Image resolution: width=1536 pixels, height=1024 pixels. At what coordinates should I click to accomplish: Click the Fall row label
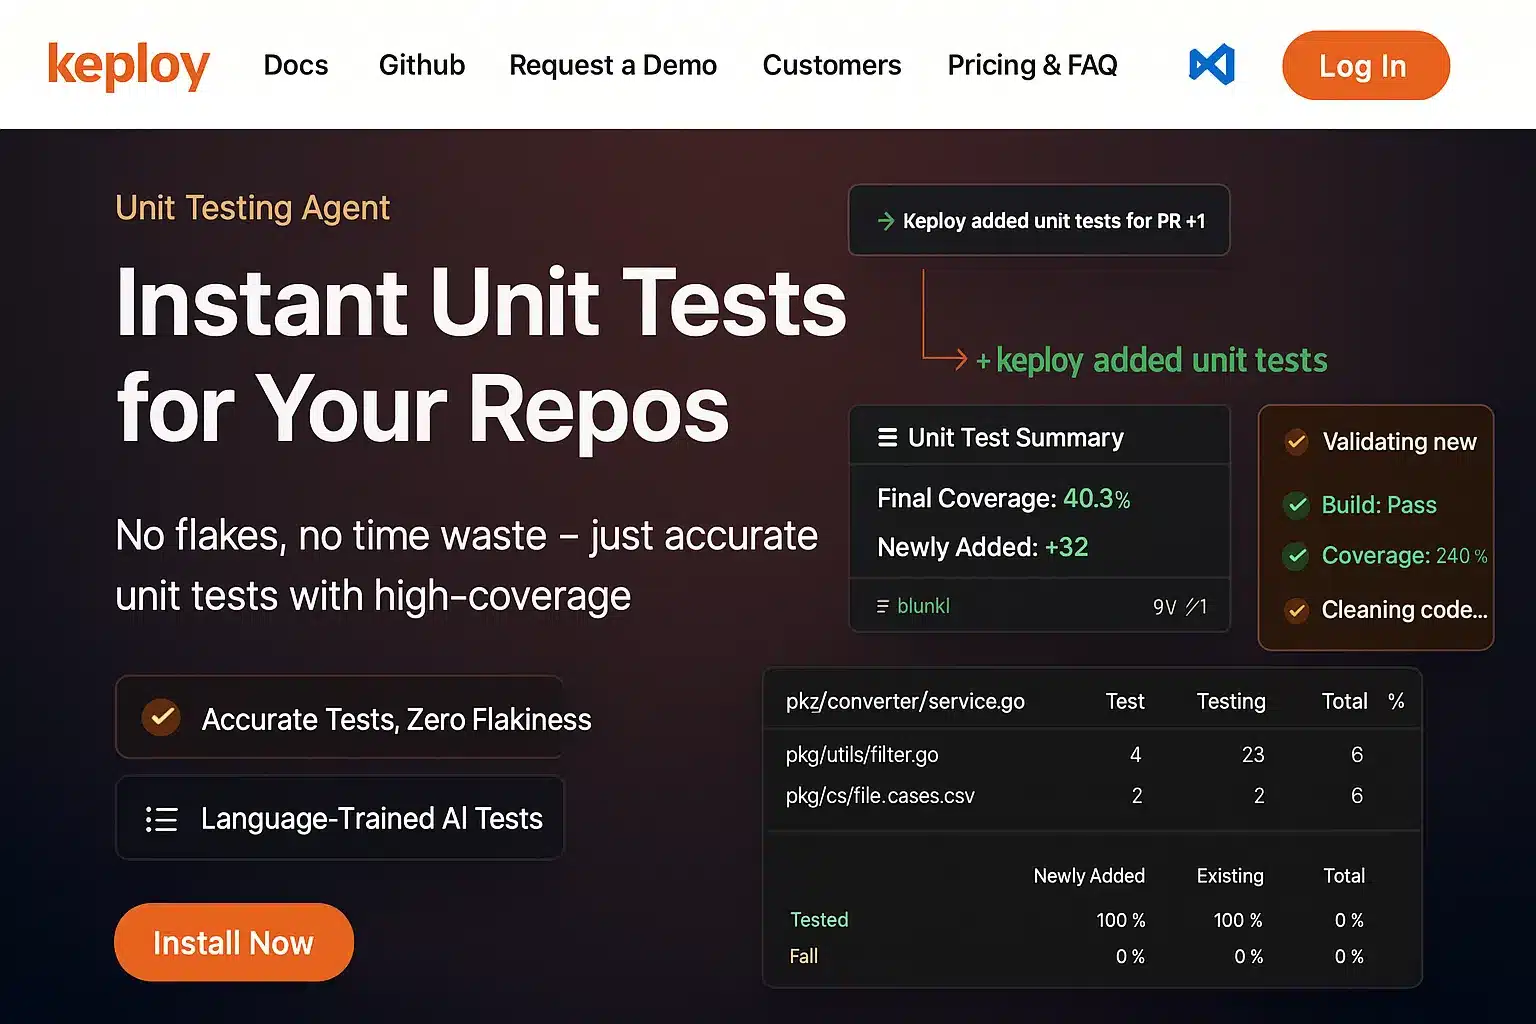(804, 956)
